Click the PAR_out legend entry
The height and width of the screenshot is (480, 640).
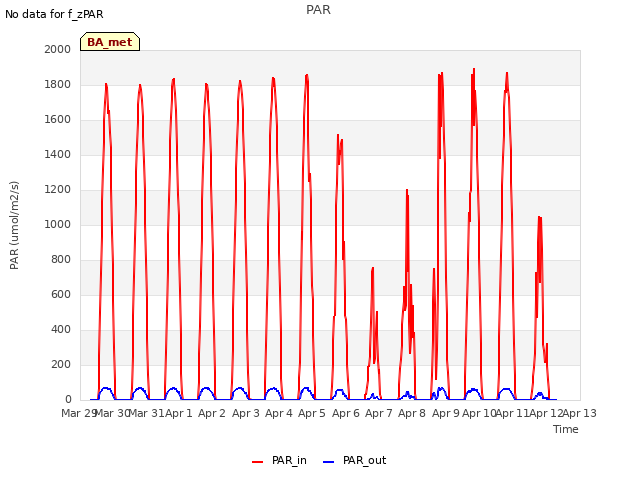[354, 460]
